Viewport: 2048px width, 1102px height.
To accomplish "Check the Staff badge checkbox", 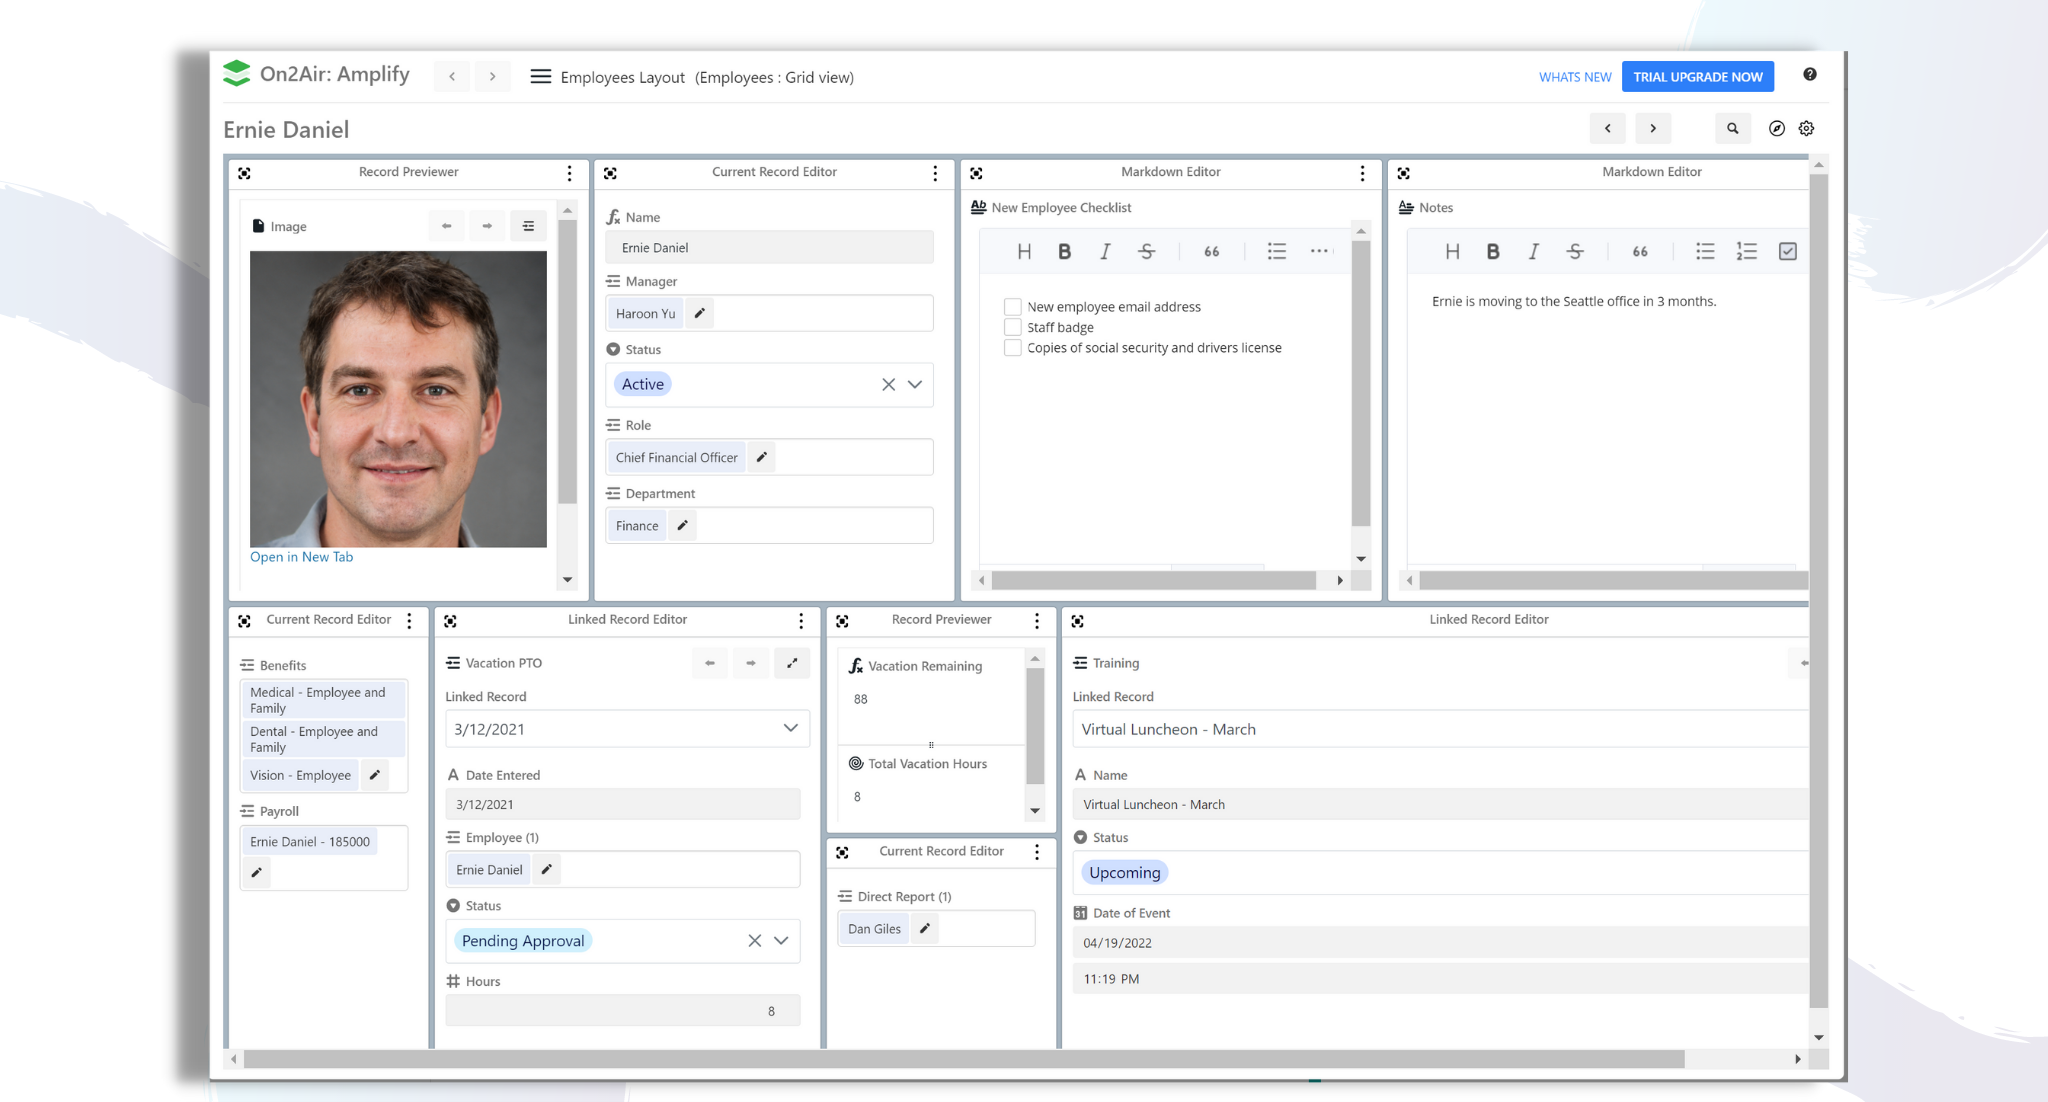I will 1012,327.
